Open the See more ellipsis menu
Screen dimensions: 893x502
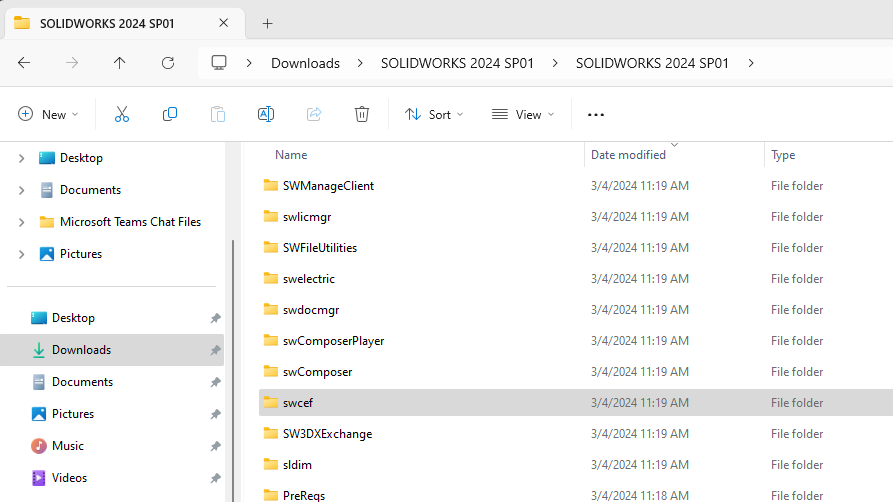coord(596,115)
